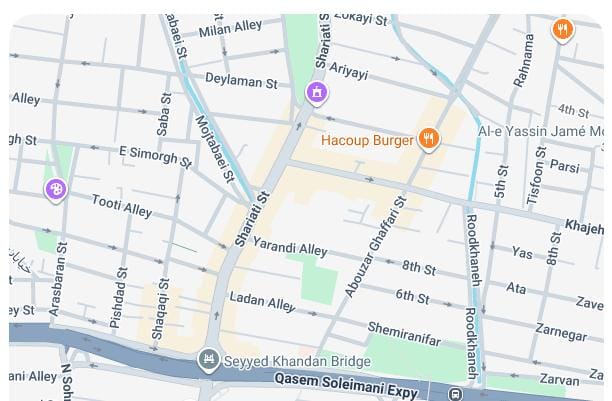
Task: Select the Shemiranifar street label
Action: click(x=404, y=334)
